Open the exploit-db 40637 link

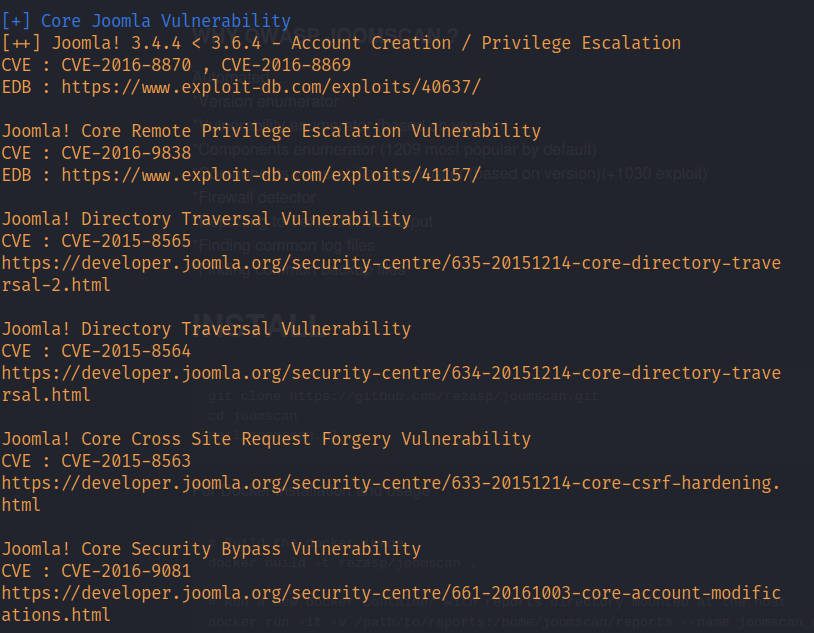click(271, 87)
